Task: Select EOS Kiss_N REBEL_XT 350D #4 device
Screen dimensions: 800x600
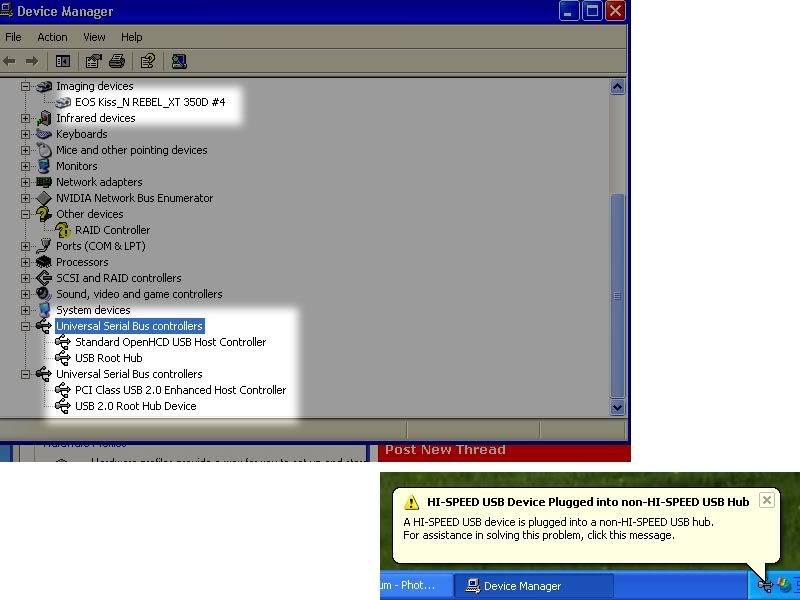Action: pyautogui.click(x=150, y=102)
